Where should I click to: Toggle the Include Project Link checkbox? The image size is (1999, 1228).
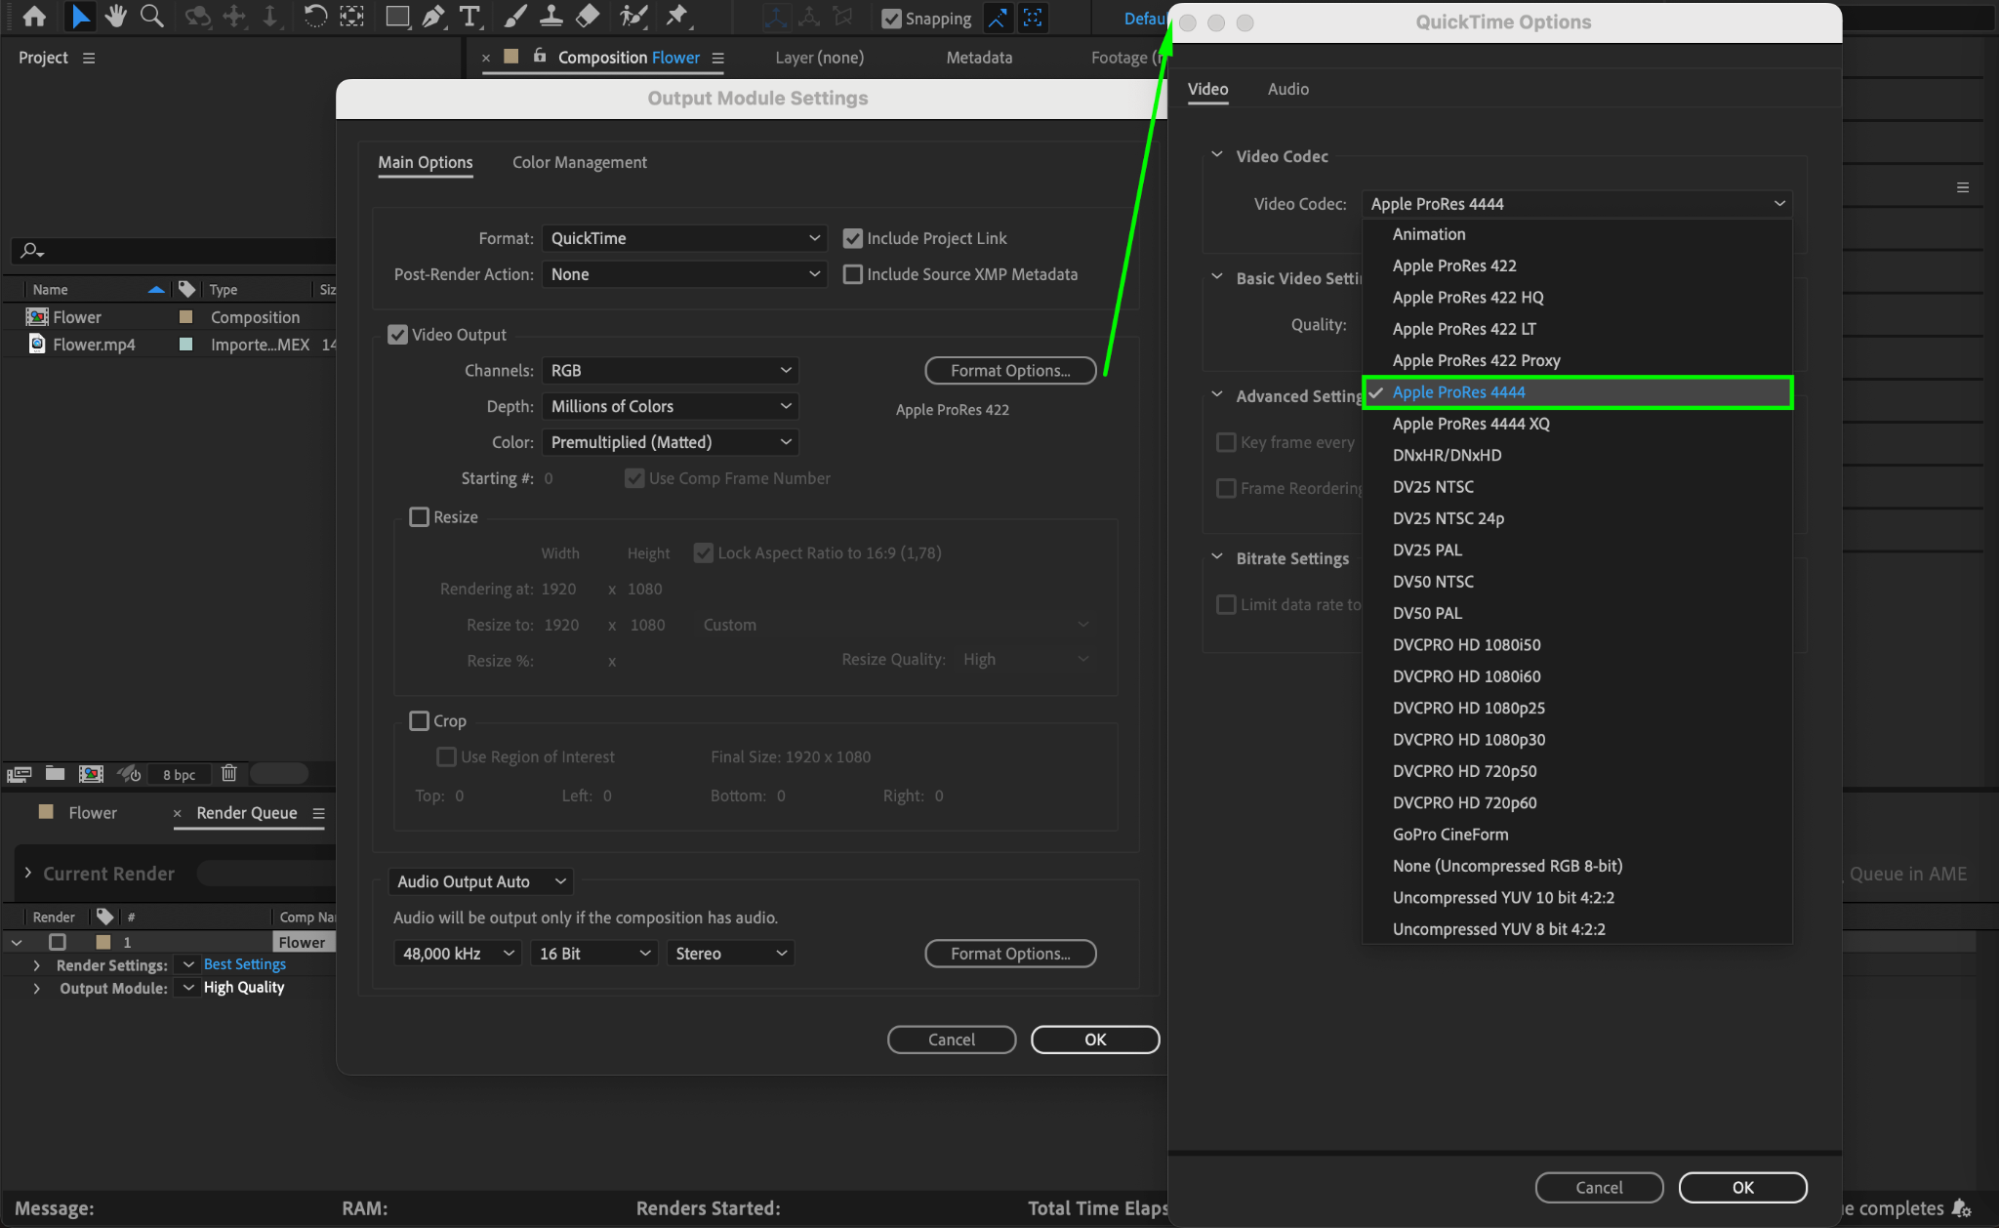coord(852,238)
